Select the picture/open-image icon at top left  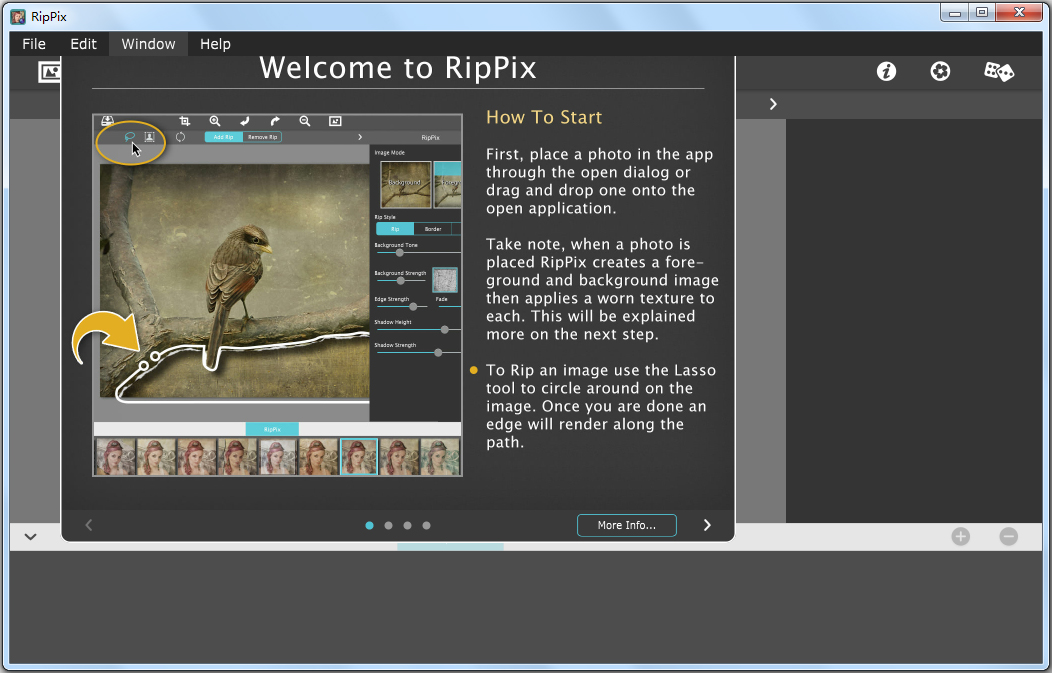(x=49, y=71)
